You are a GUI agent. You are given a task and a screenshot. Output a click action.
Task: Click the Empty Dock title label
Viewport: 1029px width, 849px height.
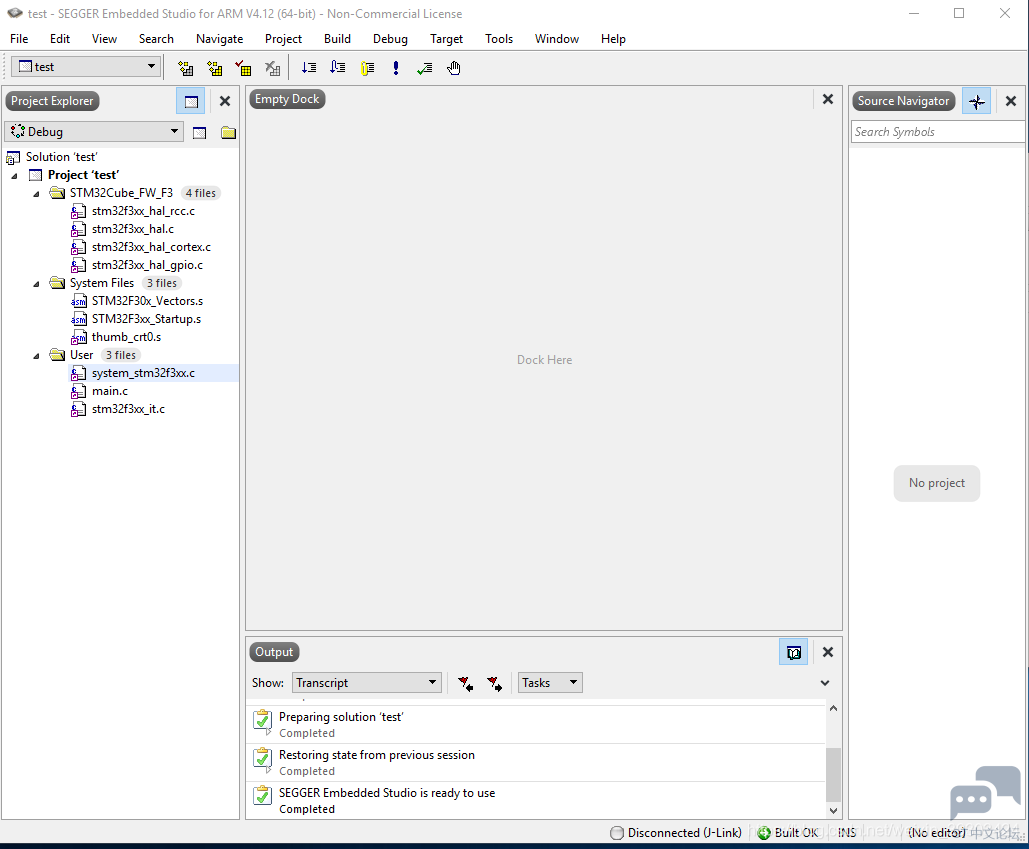coord(287,99)
